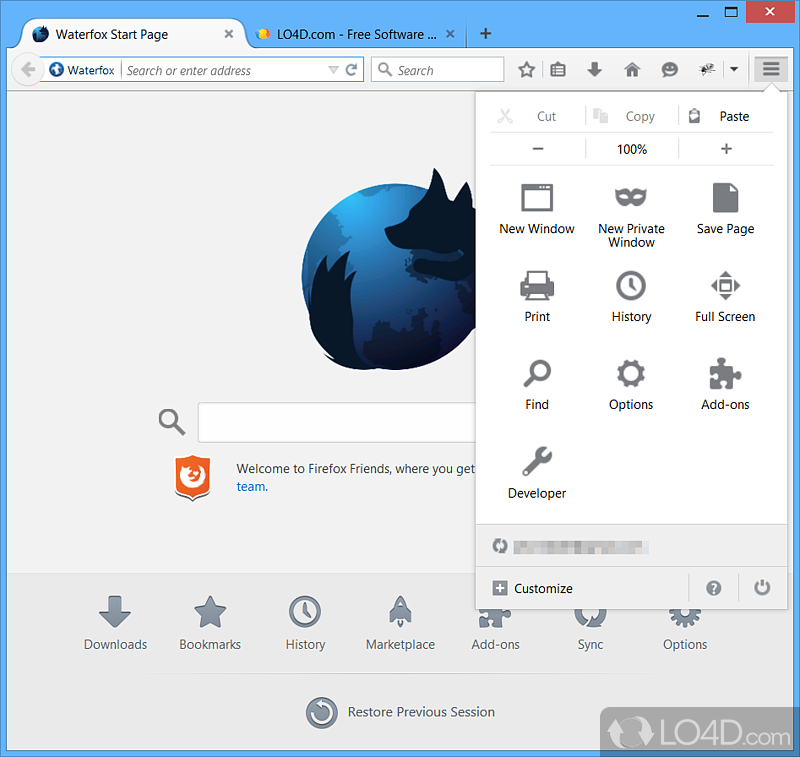Image resolution: width=800 pixels, height=757 pixels.
Task: Bookmark this page with the star icon
Action: [526, 69]
